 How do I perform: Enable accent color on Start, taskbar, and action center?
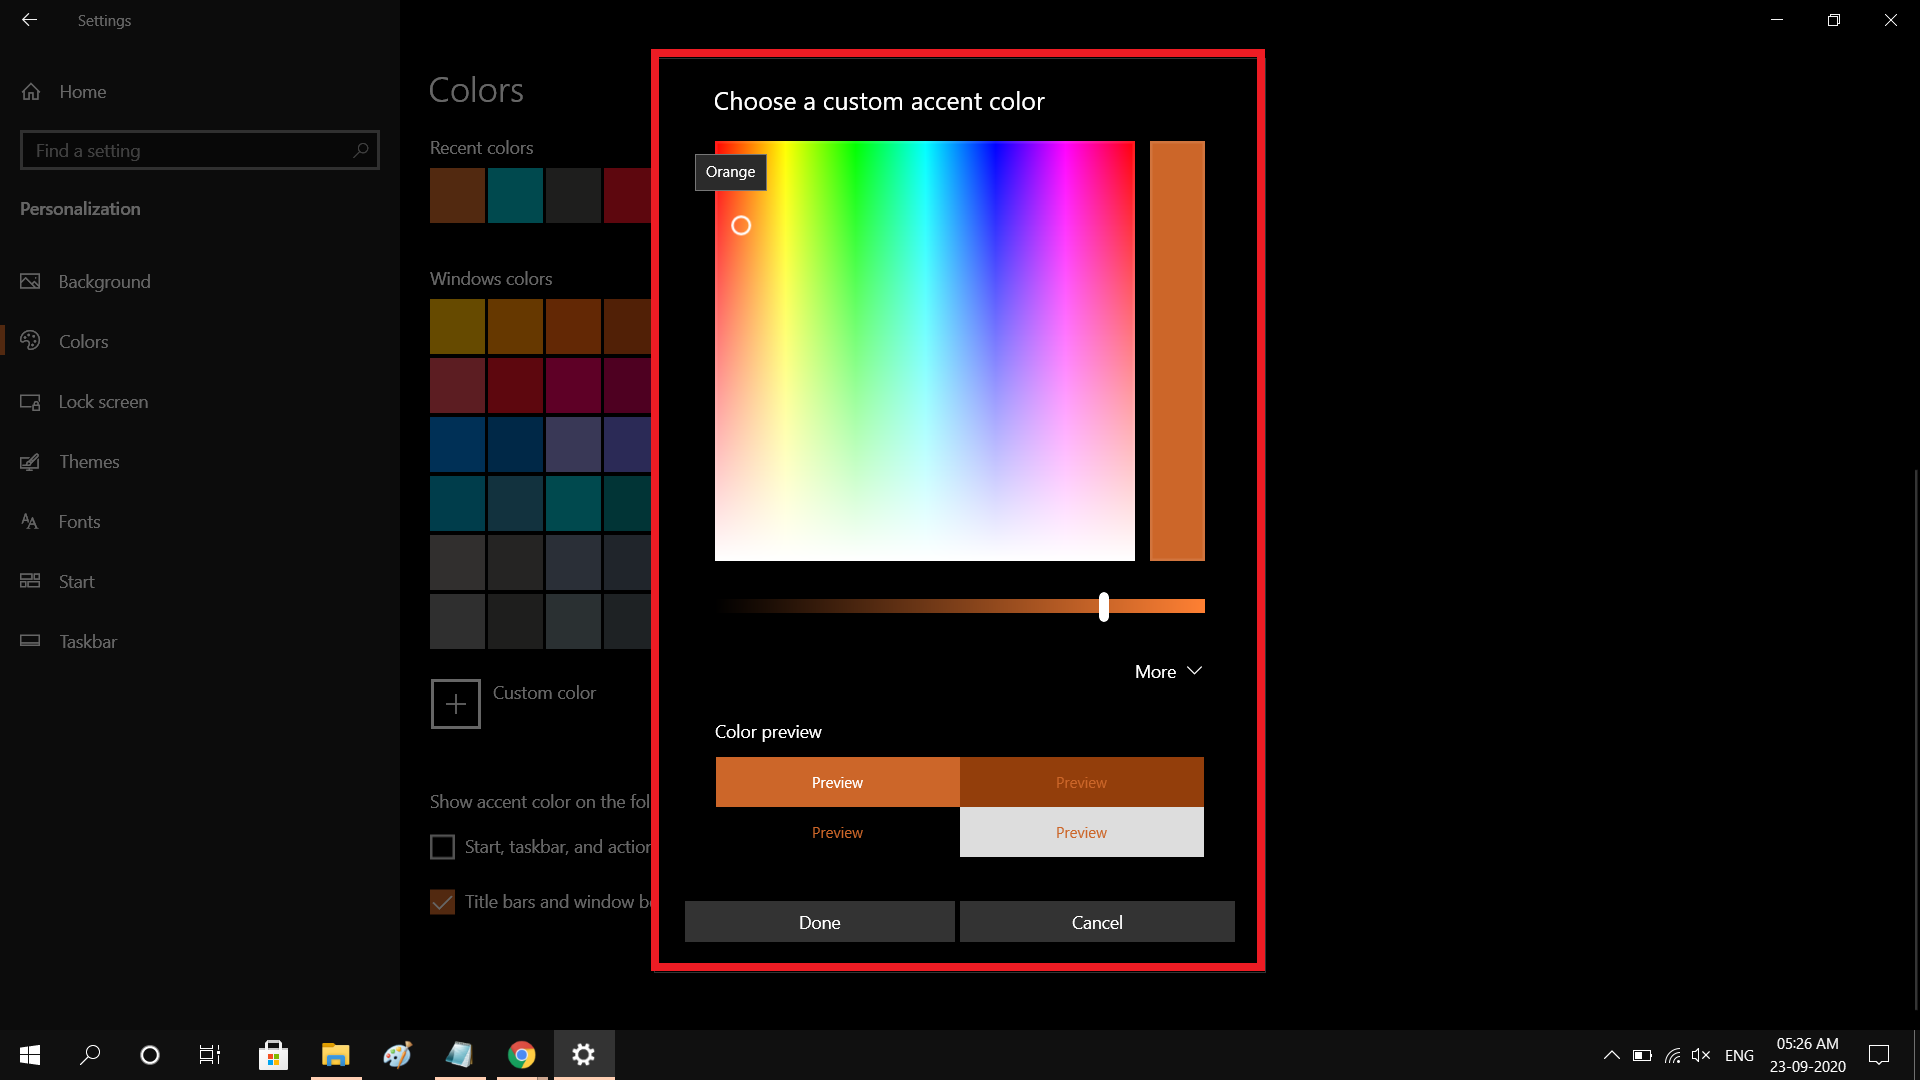pyautogui.click(x=442, y=846)
